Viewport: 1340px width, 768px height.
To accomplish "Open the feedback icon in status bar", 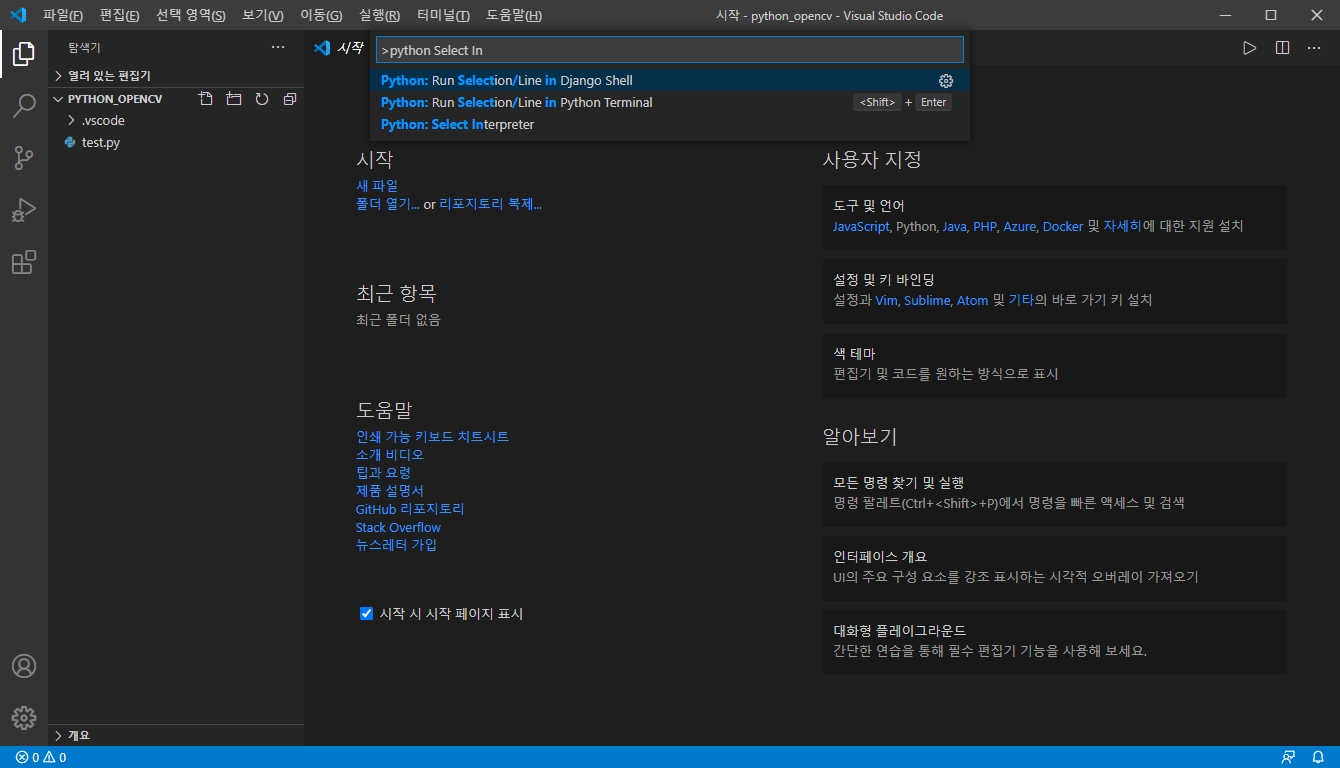I will coord(1288,757).
